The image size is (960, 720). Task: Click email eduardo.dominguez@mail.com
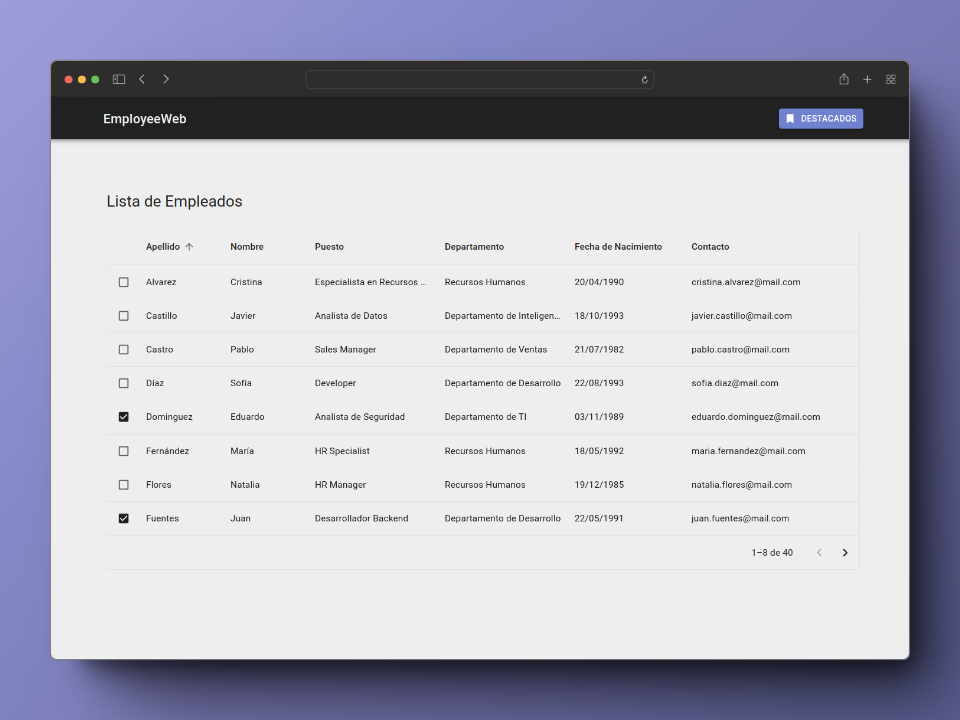pyautogui.click(x=756, y=417)
